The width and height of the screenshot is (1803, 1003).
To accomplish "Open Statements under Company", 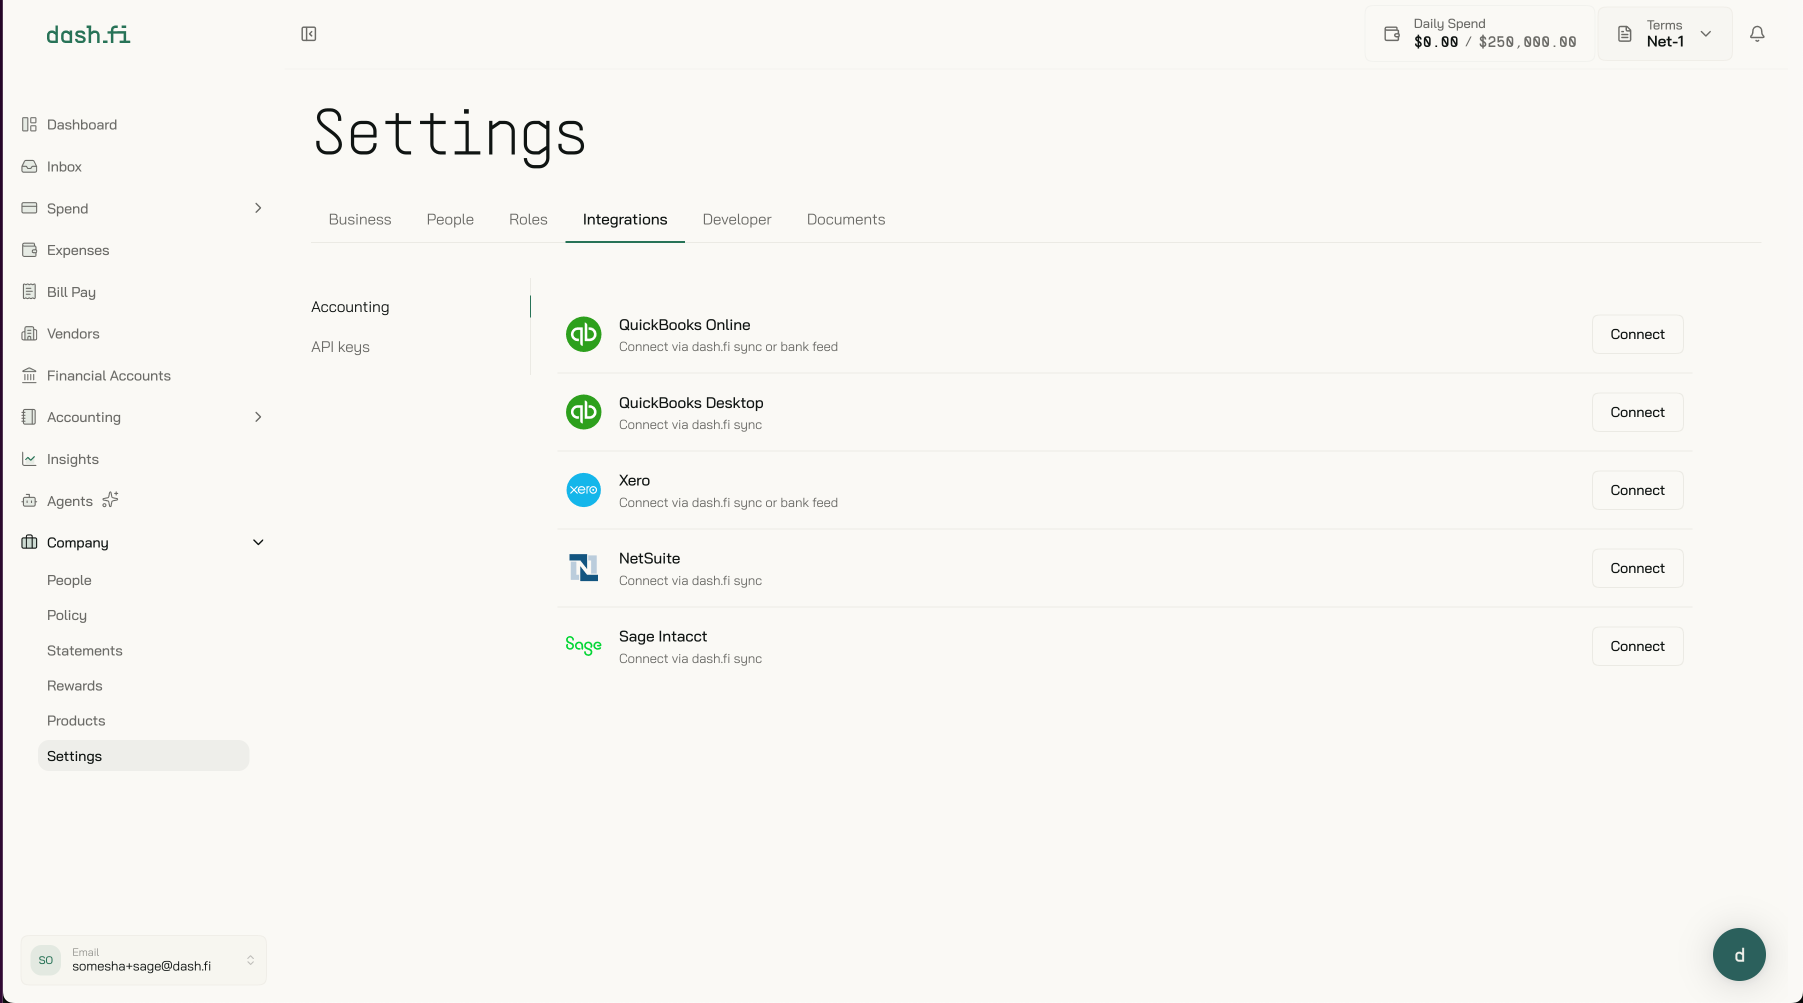I will coord(85,650).
